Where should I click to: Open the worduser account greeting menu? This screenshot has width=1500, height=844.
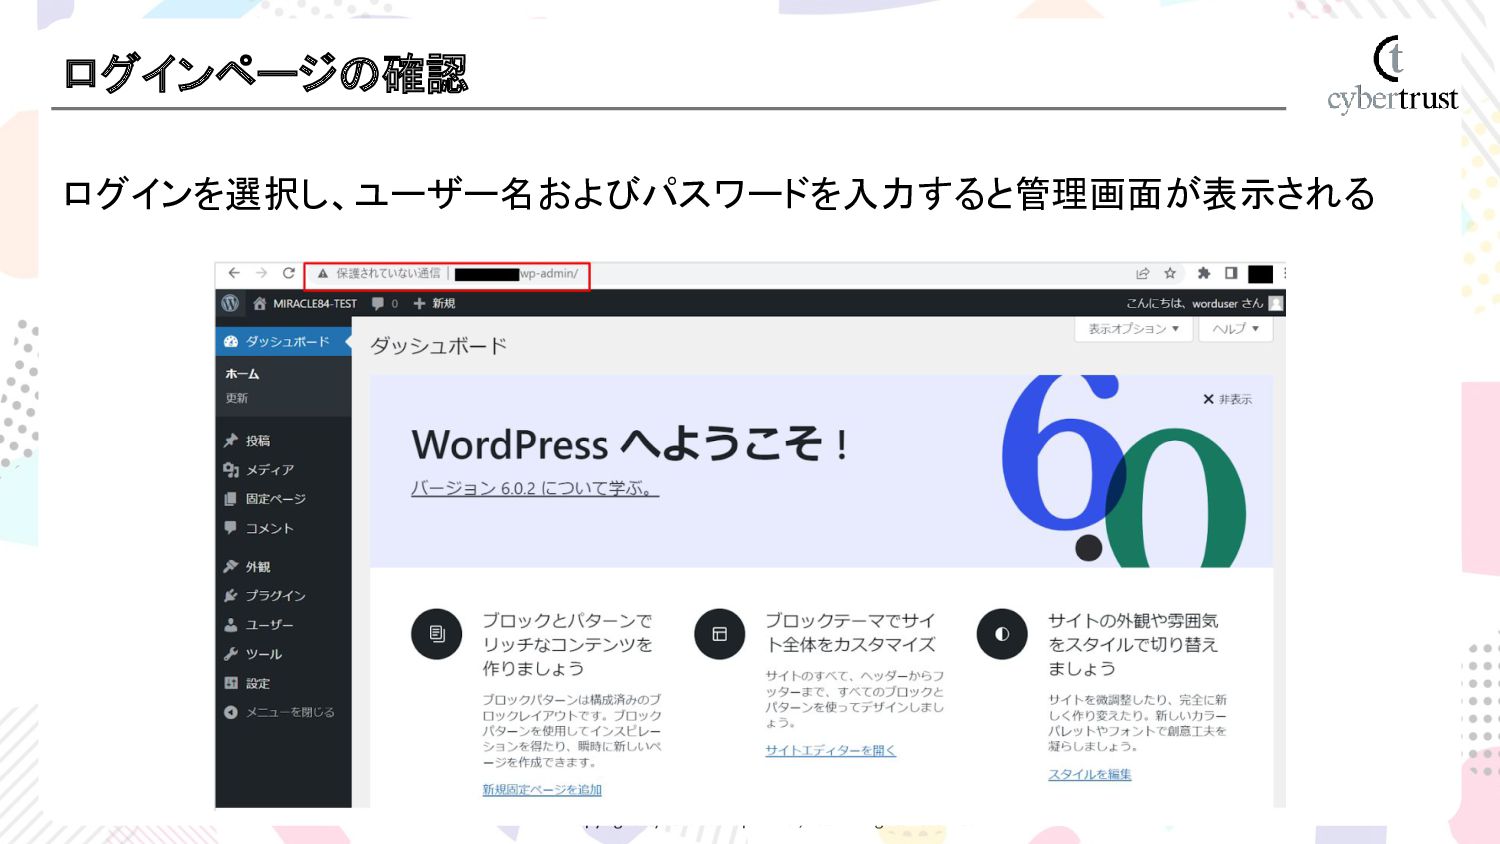(1194, 303)
